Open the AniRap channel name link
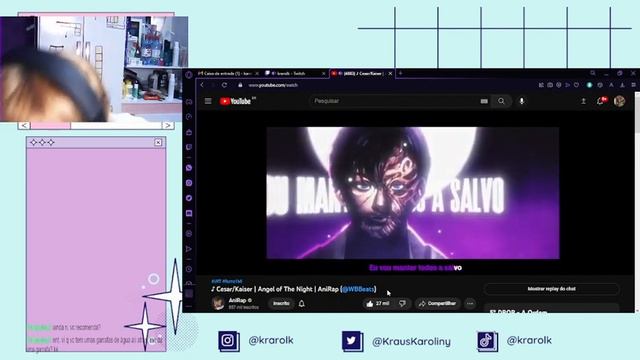 click(237, 300)
